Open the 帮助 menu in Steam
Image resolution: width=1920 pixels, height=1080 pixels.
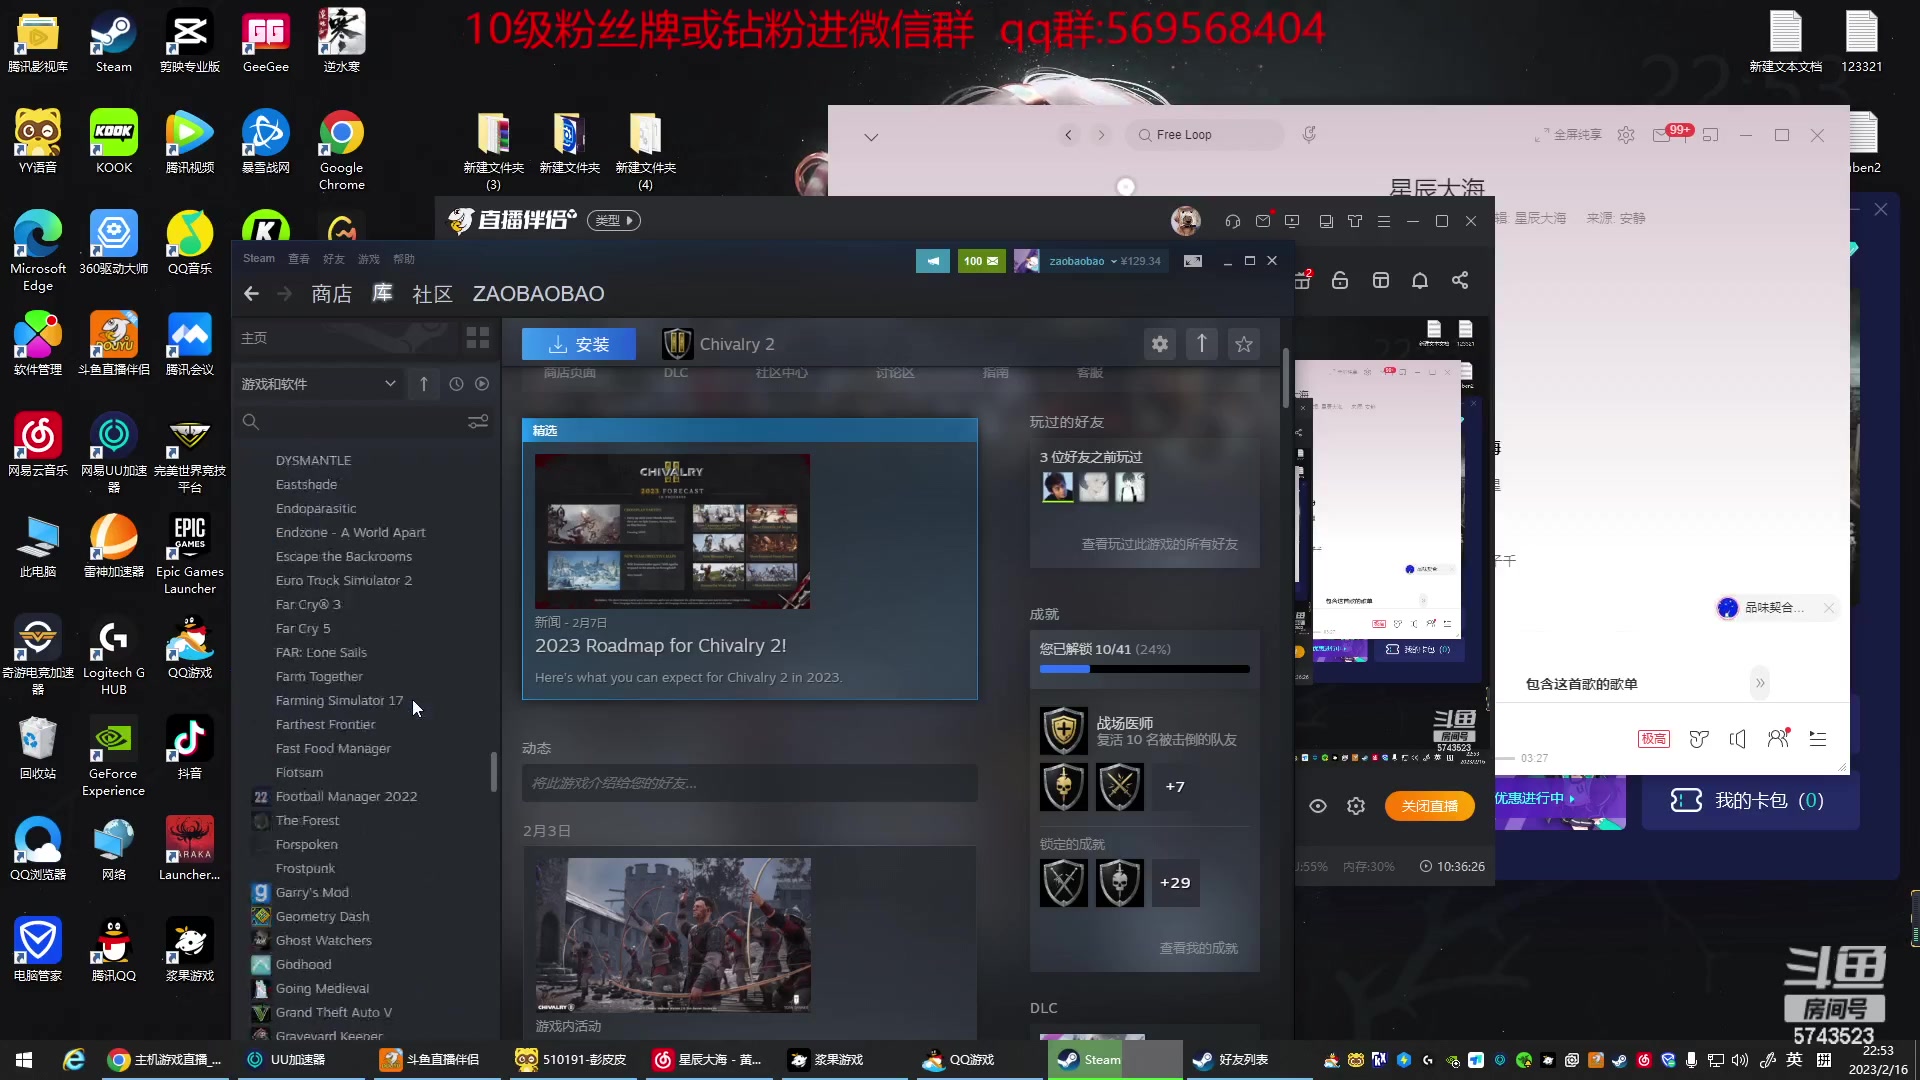(403, 259)
